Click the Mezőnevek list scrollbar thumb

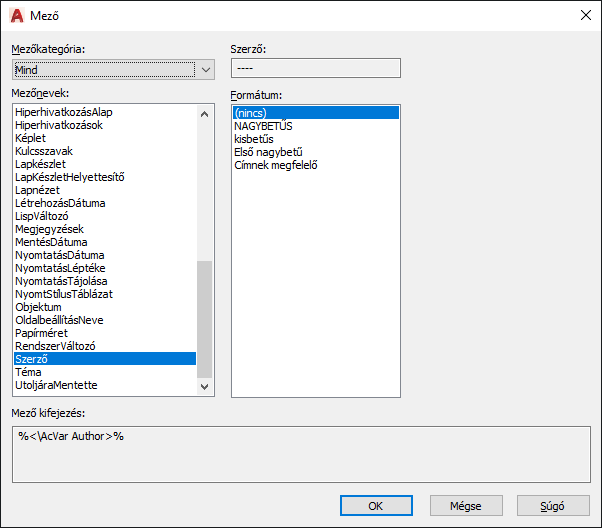(x=205, y=319)
